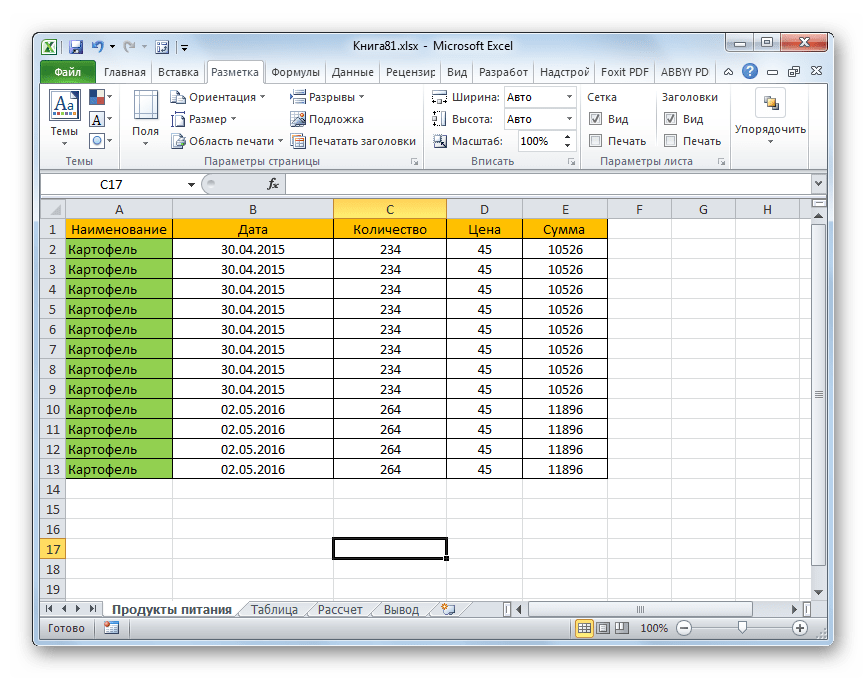Open Sheet Options (Параметры листа) dialog launcher
This screenshot has height=679, width=867.
click(x=721, y=161)
